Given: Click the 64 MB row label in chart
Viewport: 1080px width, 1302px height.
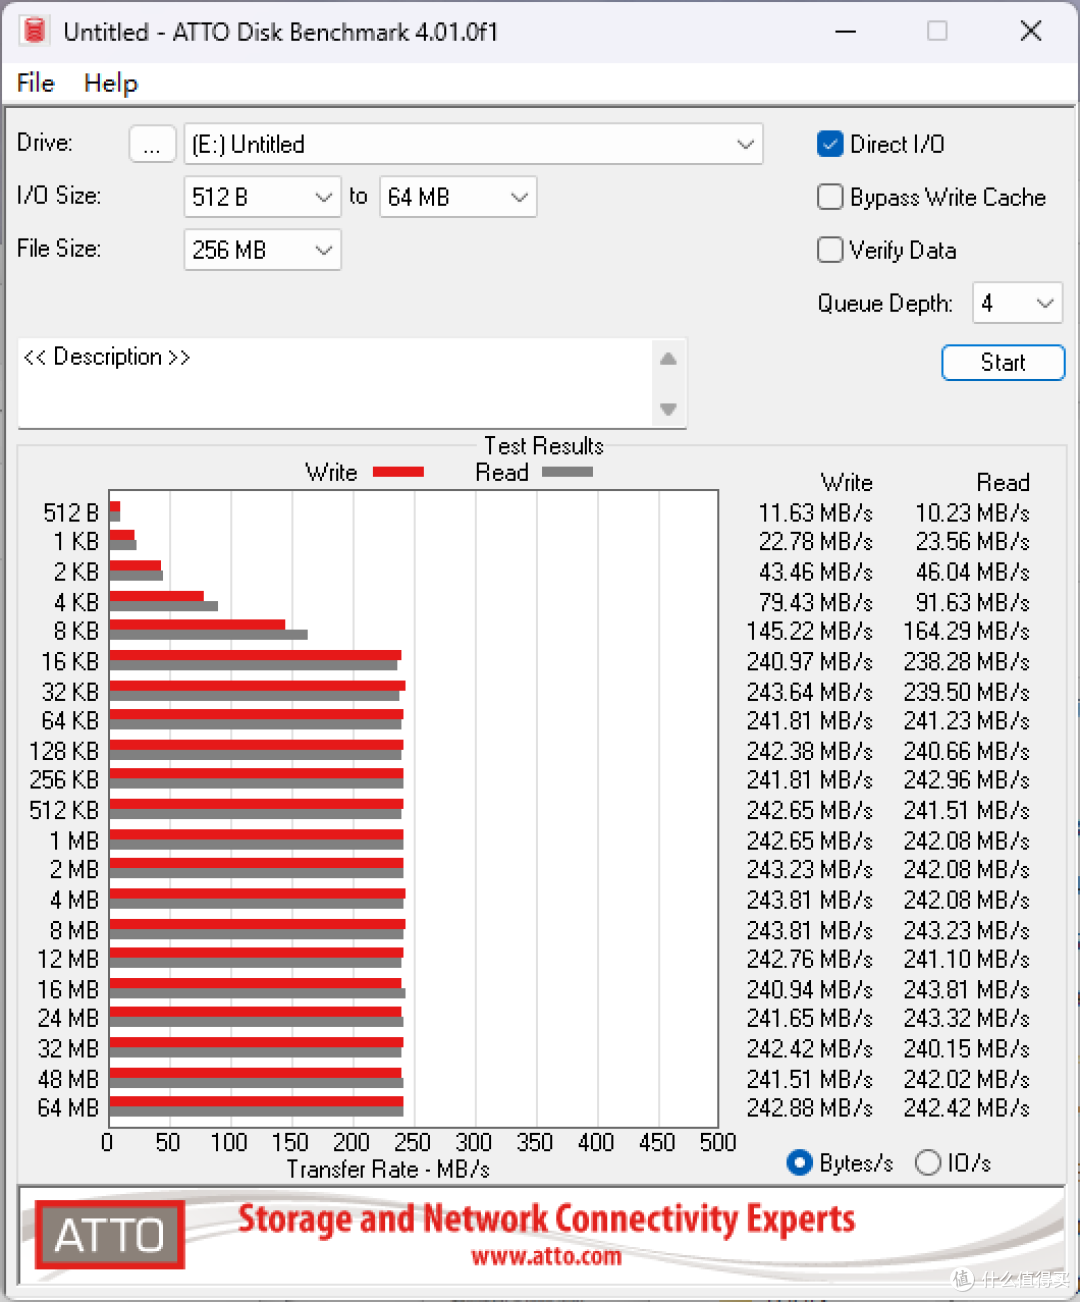Looking at the screenshot, I should point(68,1108).
